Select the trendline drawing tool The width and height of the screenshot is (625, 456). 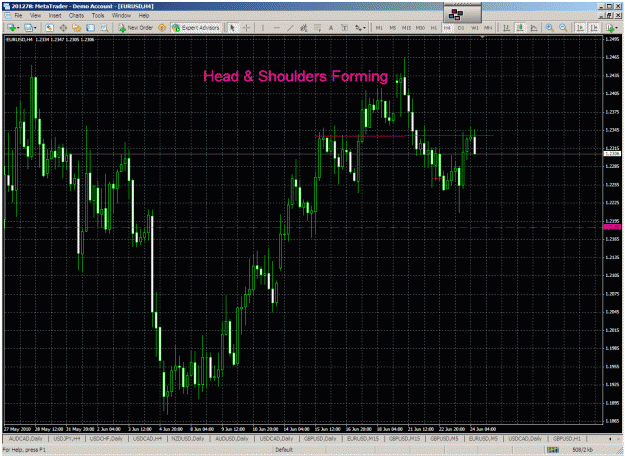pos(290,28)
